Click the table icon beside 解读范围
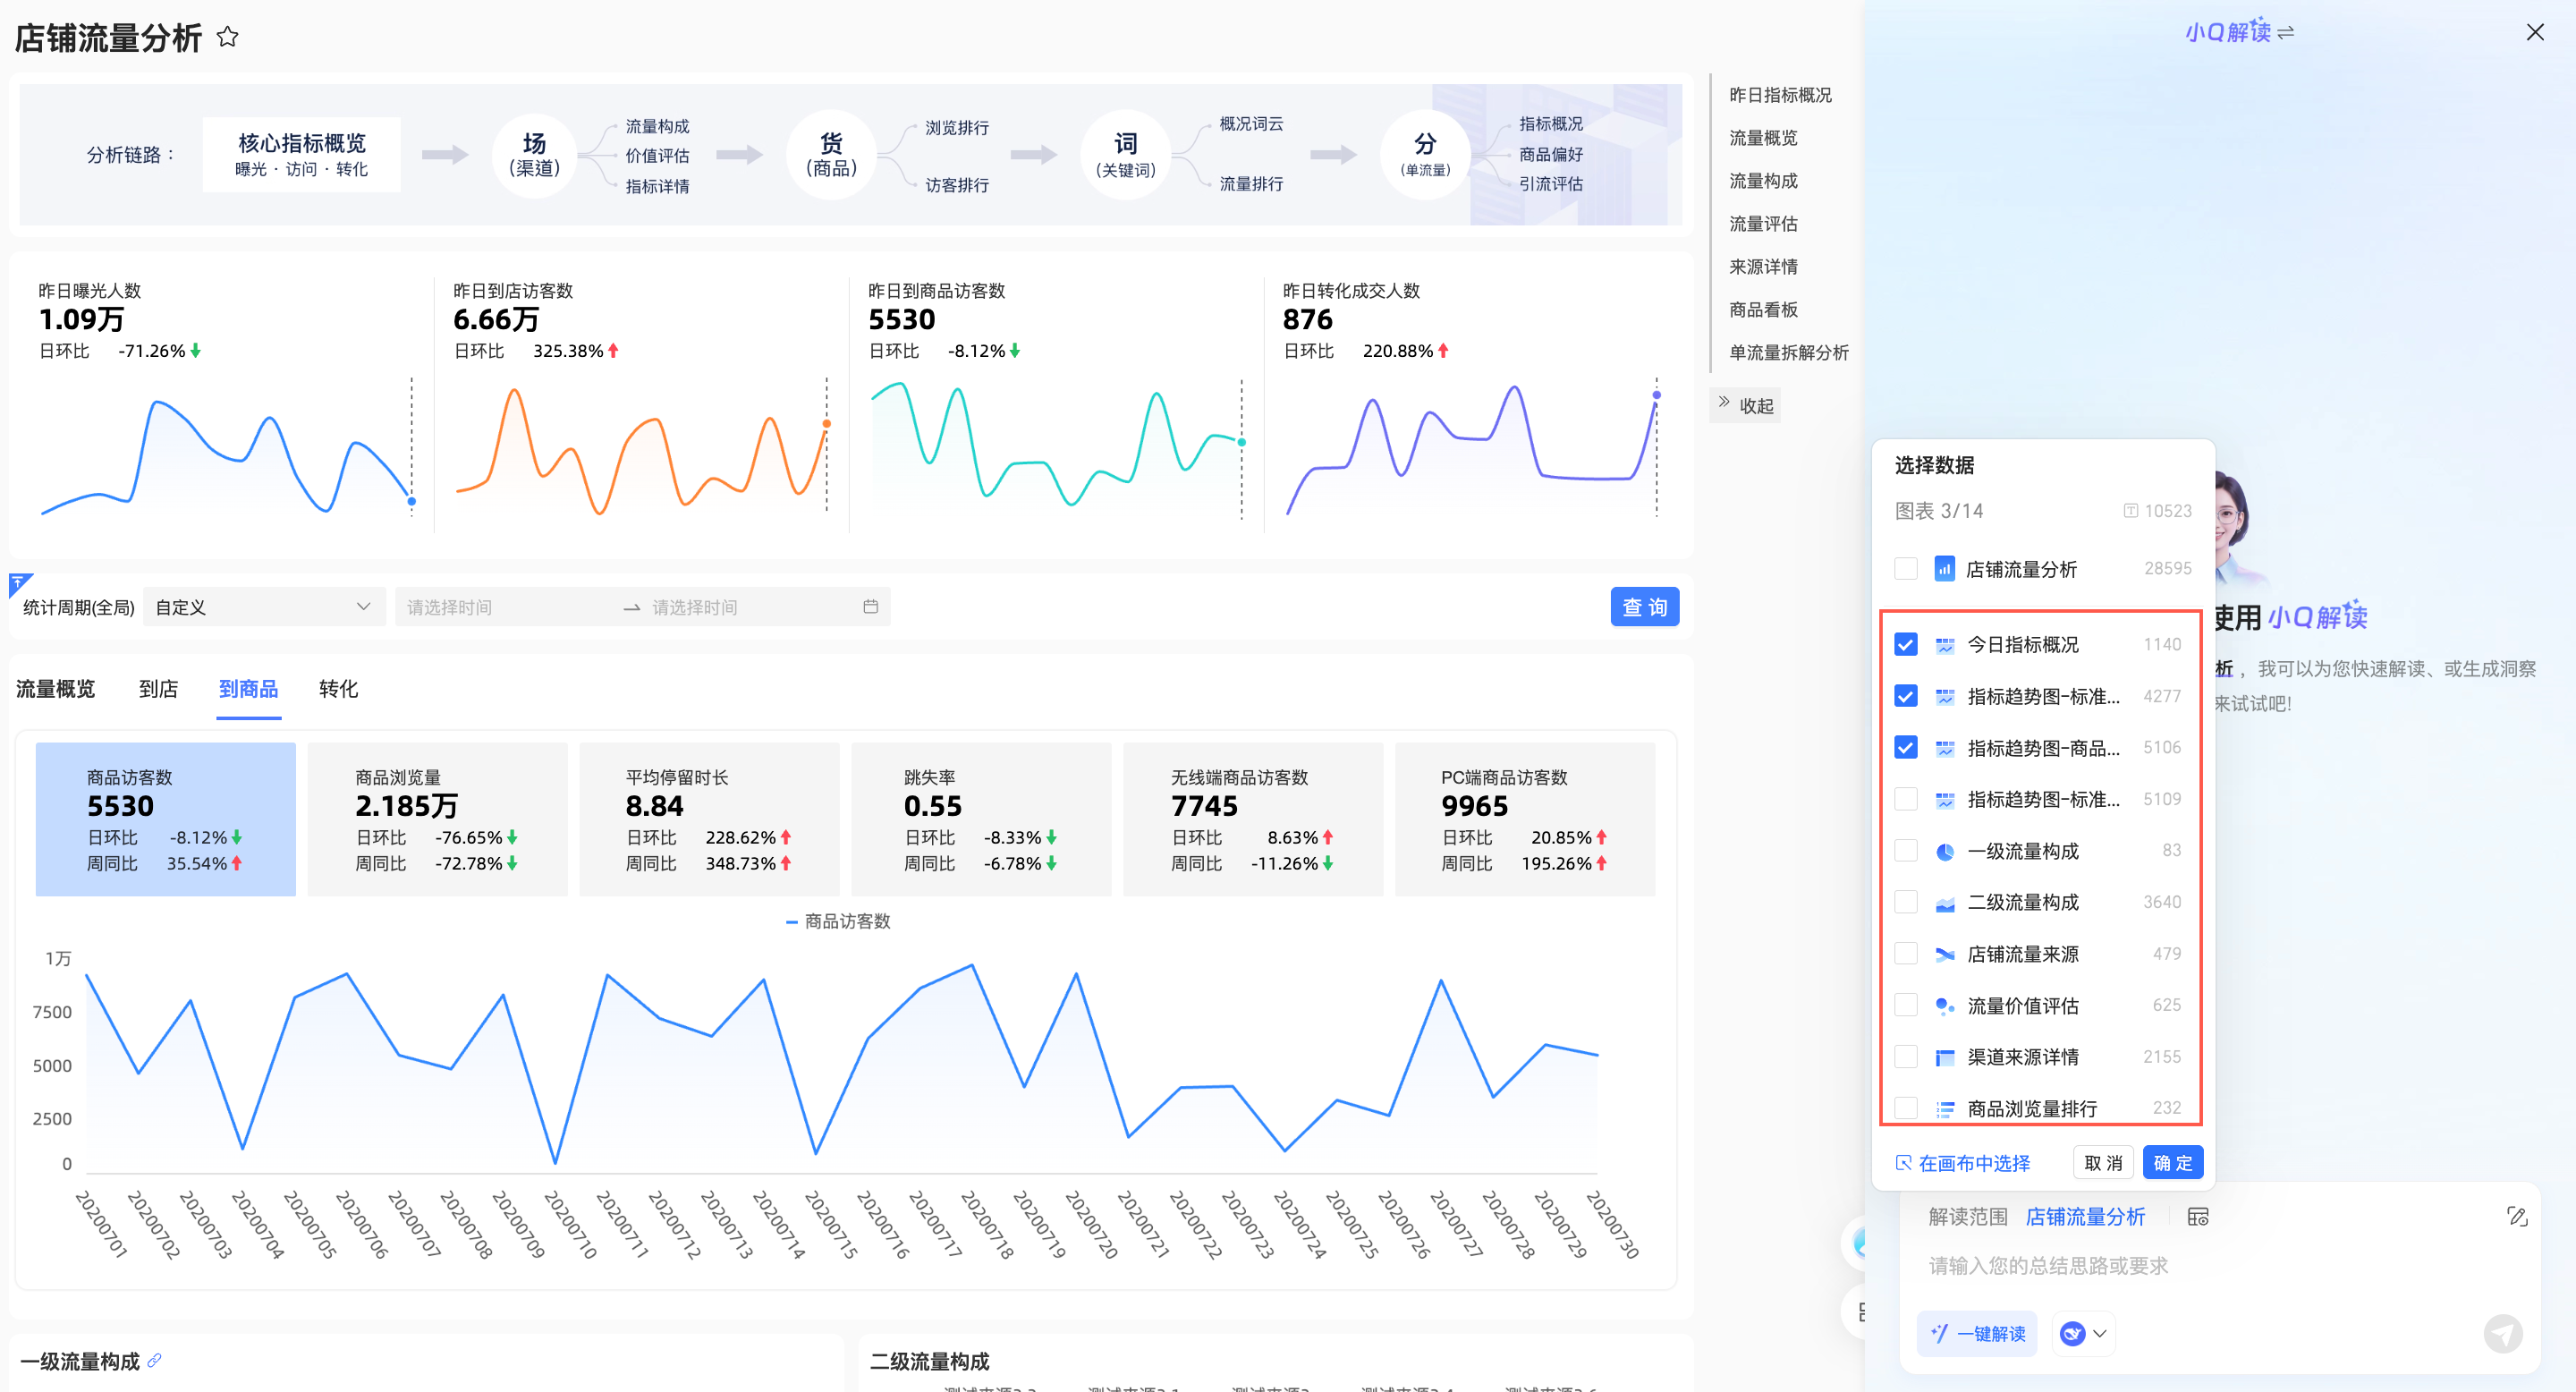Image resolution: width=2576 pixels, height=1392 pixels. tap(2198, 1217)
